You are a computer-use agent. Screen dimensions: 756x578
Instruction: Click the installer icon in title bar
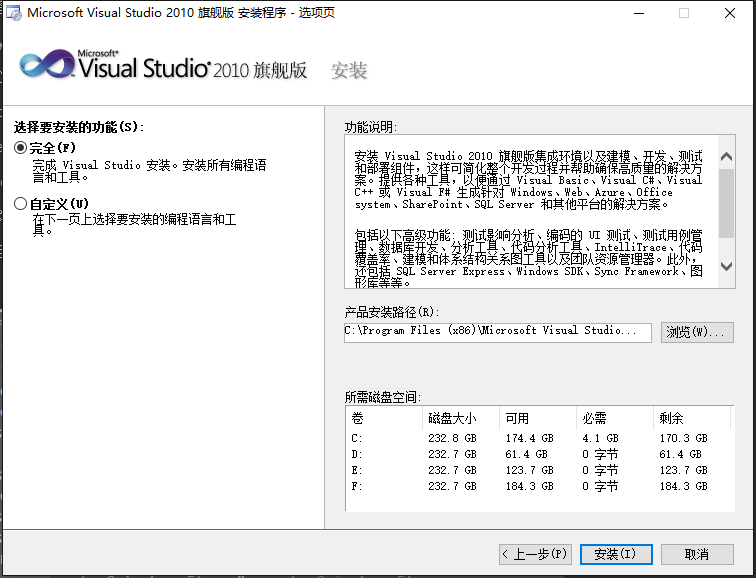pos(14,13)
